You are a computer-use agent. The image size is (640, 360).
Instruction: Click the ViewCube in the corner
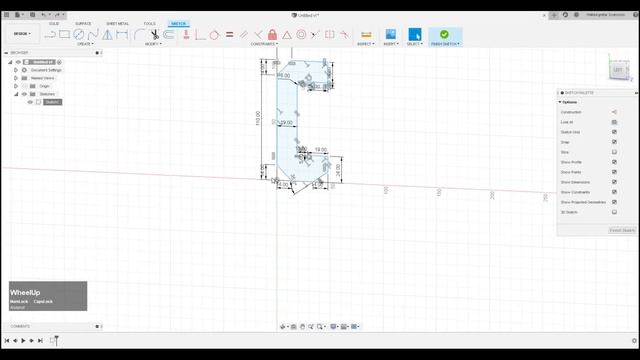click(618, 70)
